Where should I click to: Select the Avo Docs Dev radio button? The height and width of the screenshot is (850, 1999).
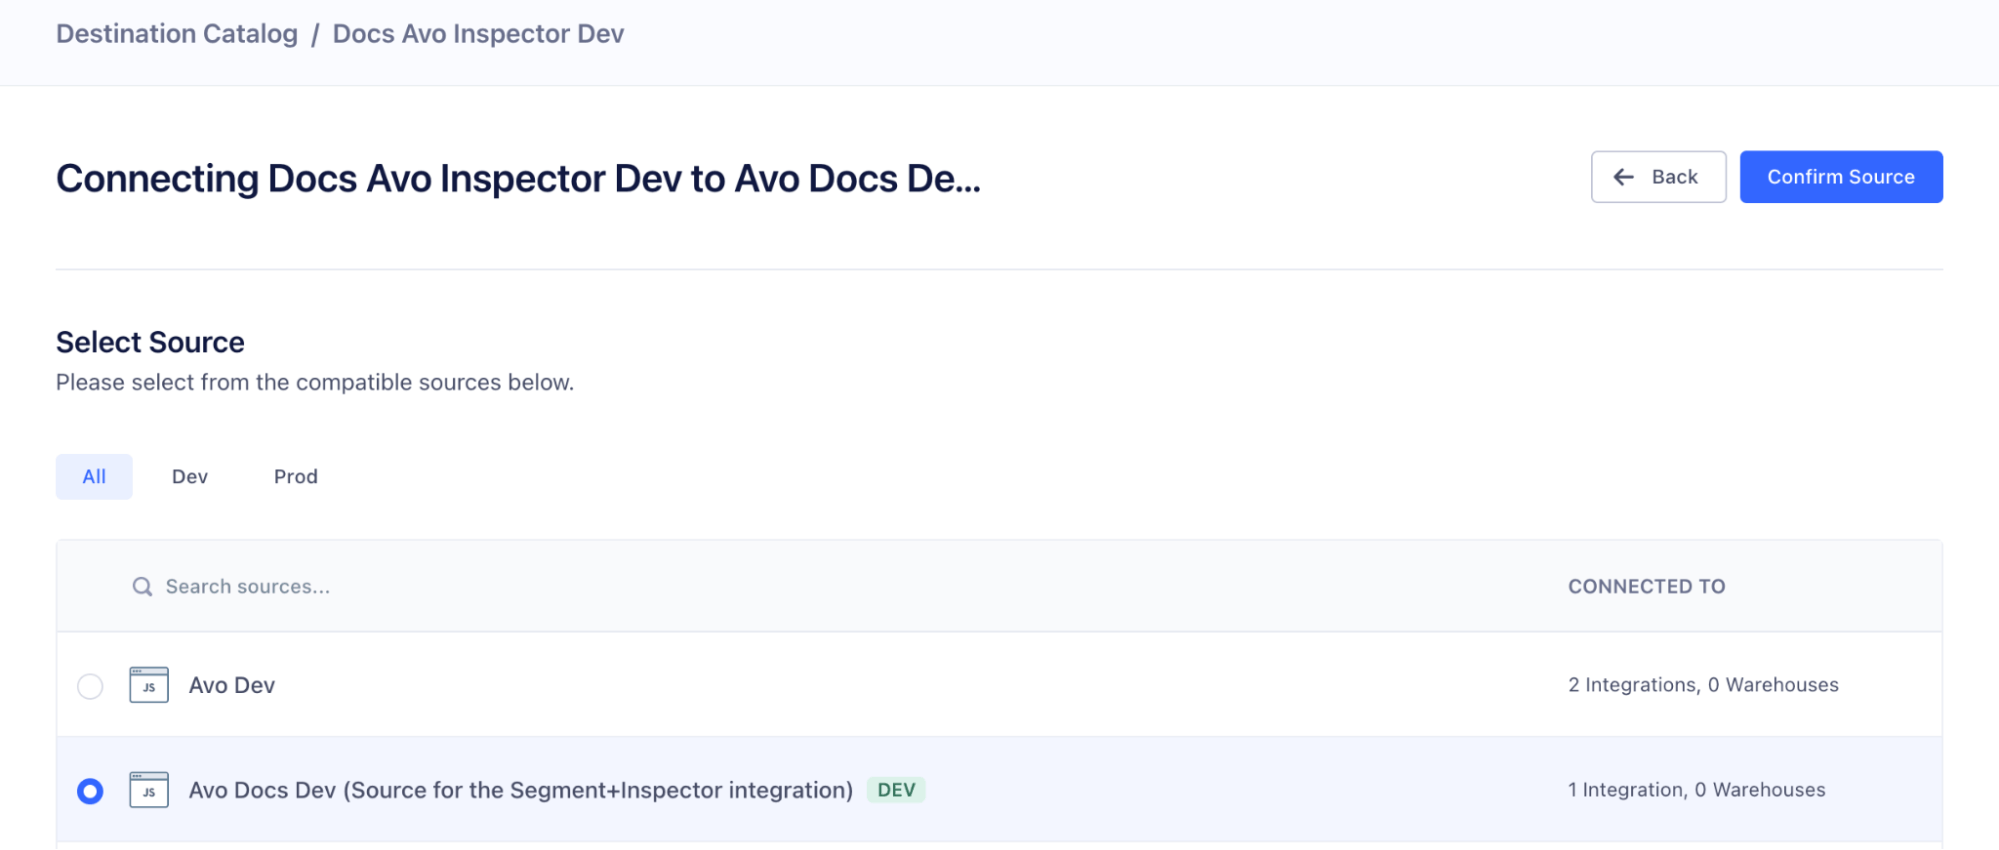coord(90,791)
